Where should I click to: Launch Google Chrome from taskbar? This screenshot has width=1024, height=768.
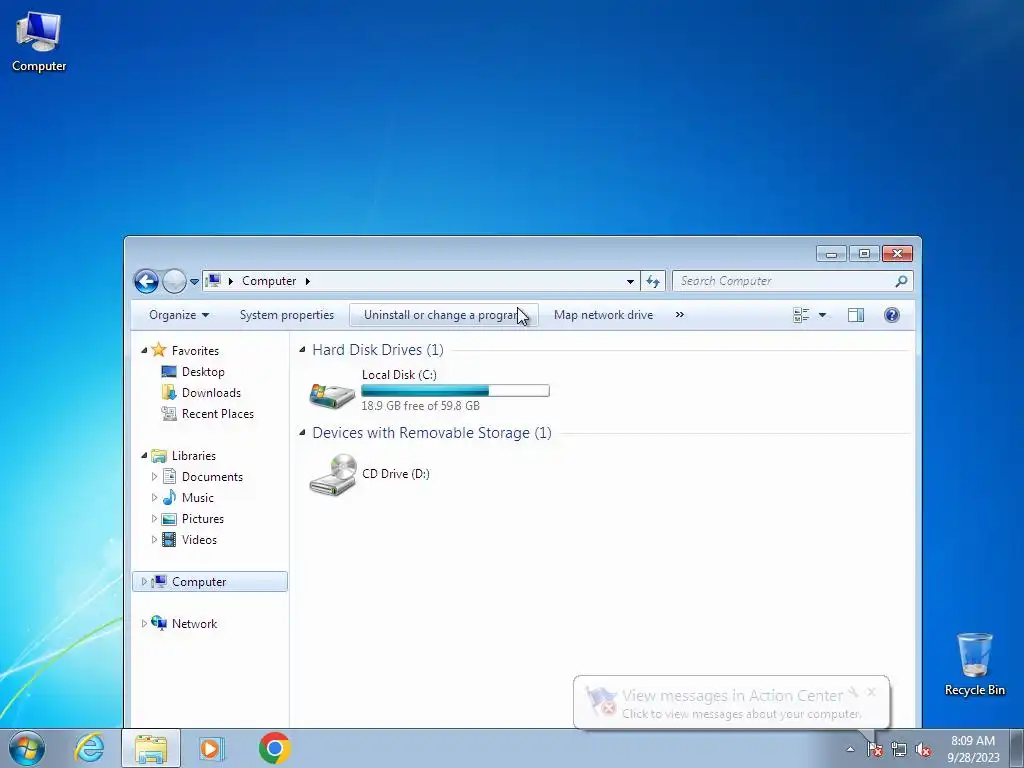click(274, 748)
